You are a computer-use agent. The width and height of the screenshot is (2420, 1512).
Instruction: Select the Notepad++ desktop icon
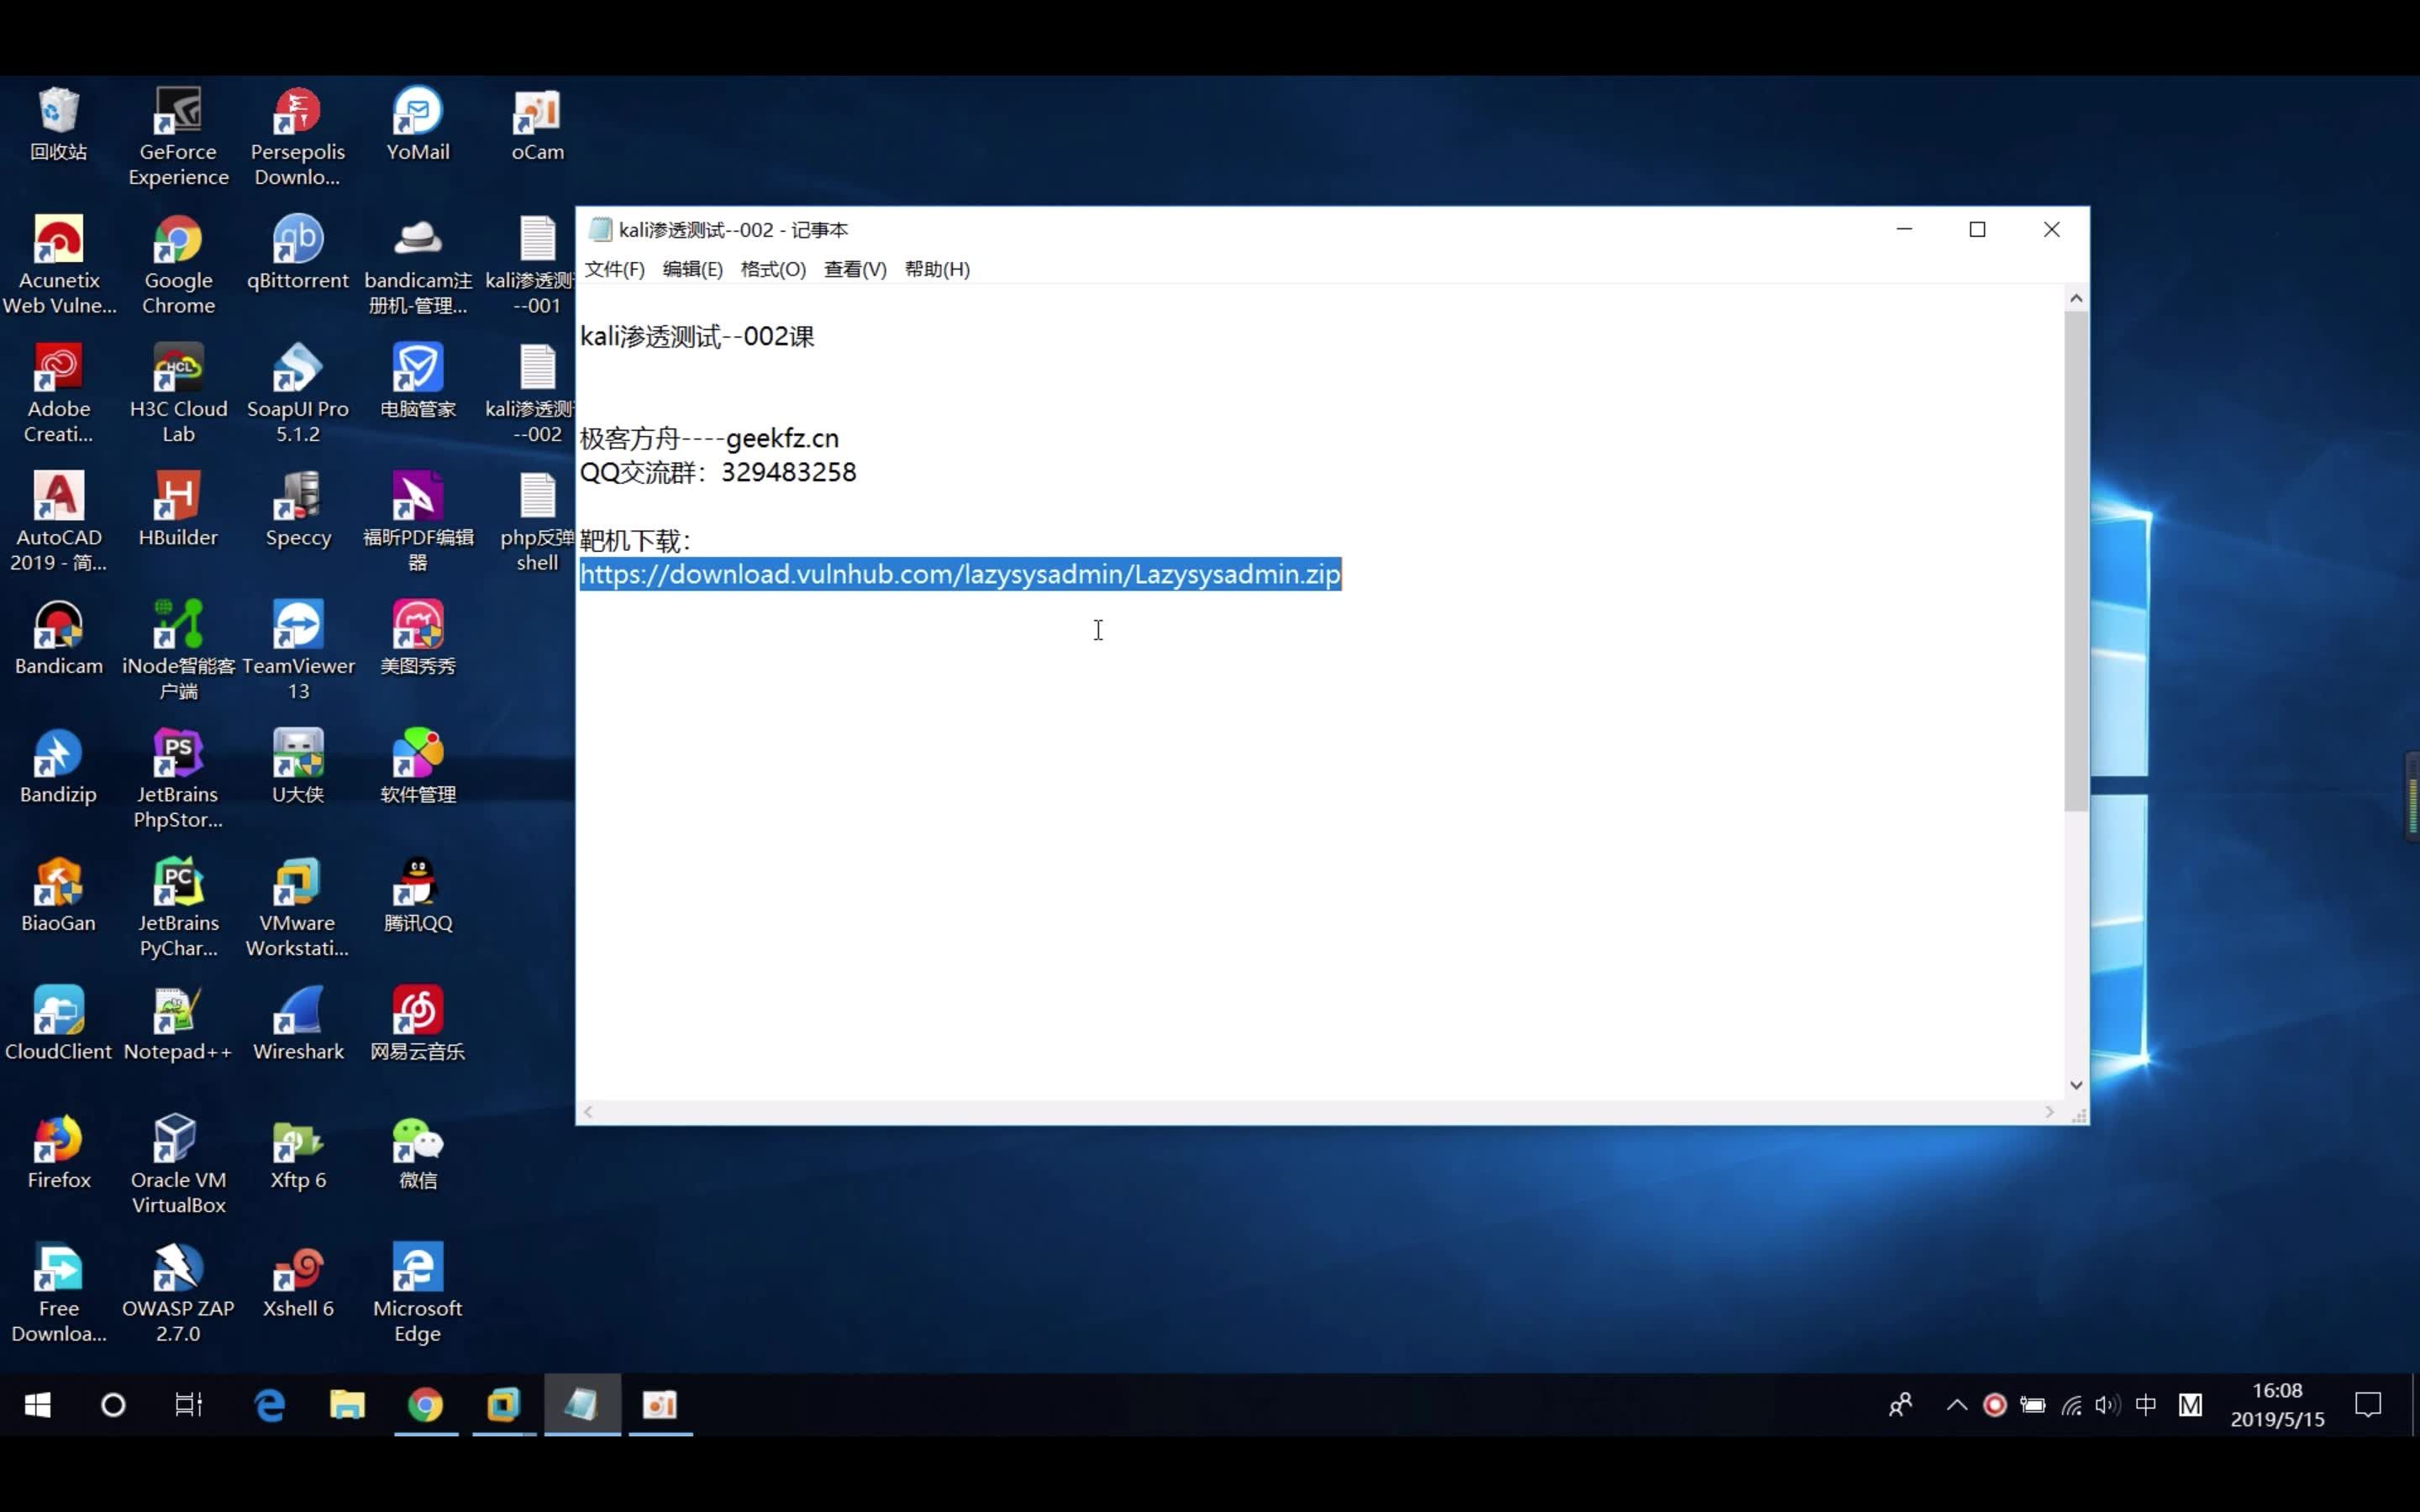178,1024
